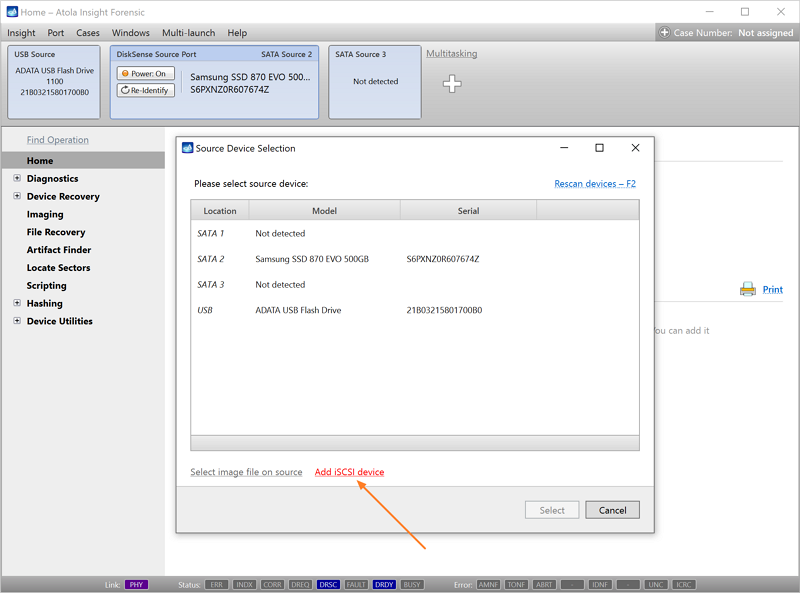Click the printer icon next to Print
Viewport: 800px width, 593px height.
(x=747, y=289)
